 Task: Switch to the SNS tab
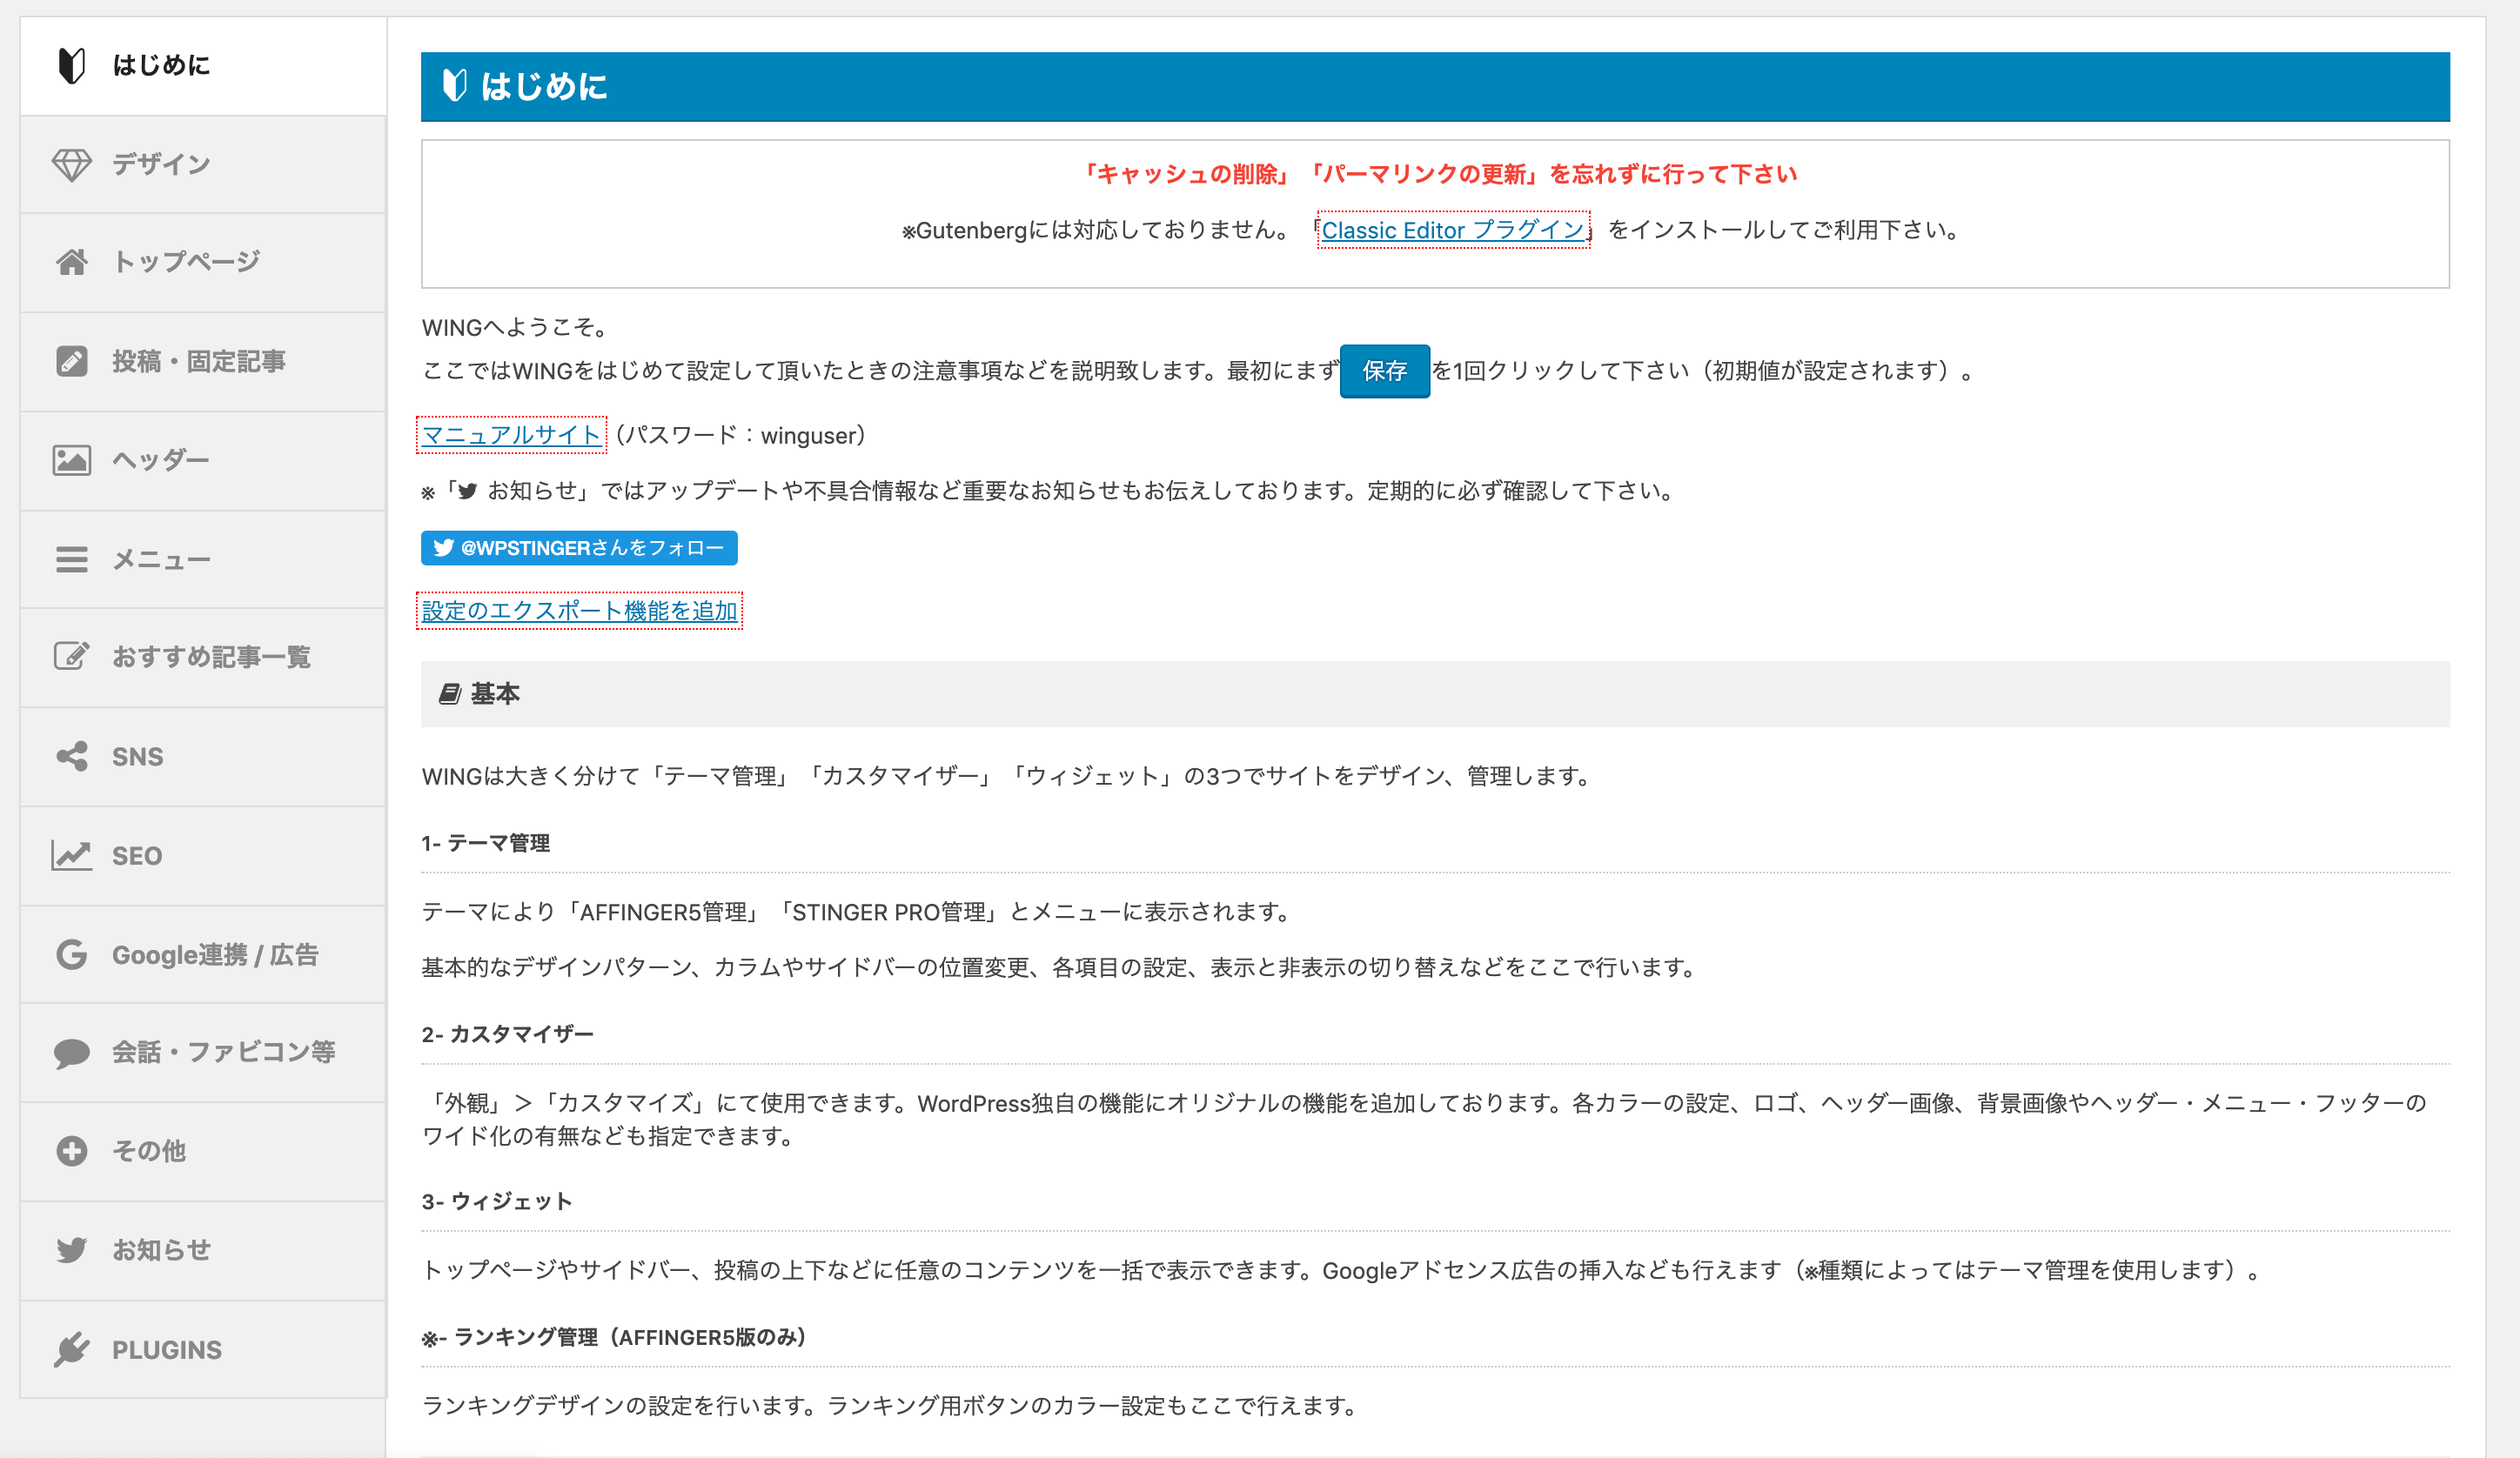[203, 756]
